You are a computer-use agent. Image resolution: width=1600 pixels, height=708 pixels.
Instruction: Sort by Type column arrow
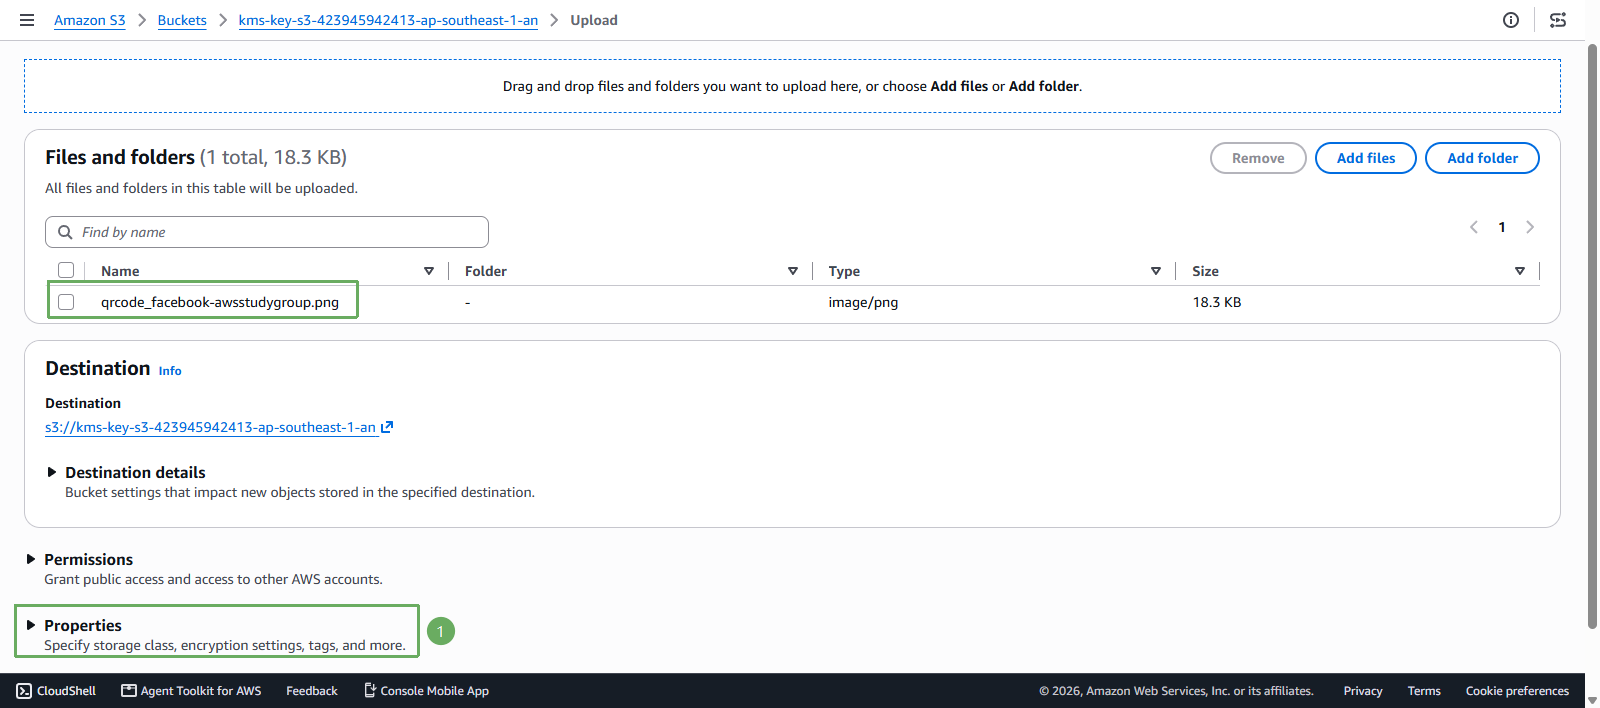(x=1156, y=271)
